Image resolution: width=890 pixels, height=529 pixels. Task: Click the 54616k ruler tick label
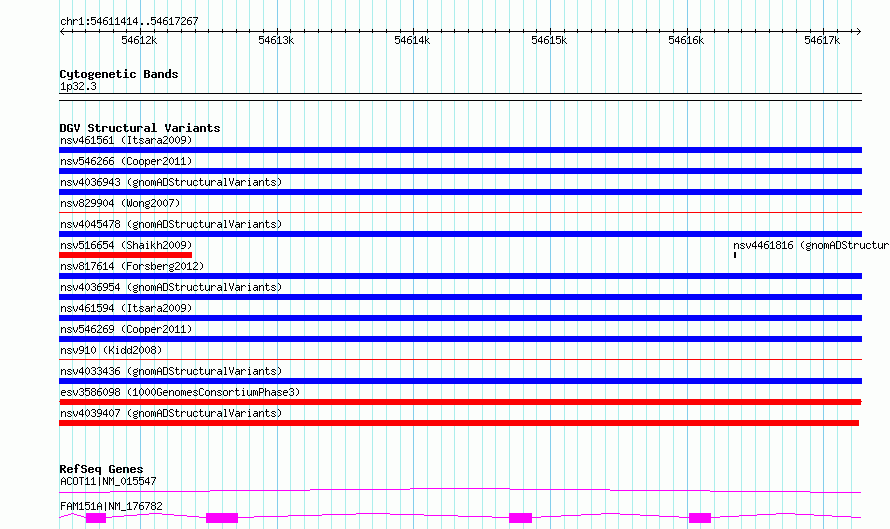686,40
